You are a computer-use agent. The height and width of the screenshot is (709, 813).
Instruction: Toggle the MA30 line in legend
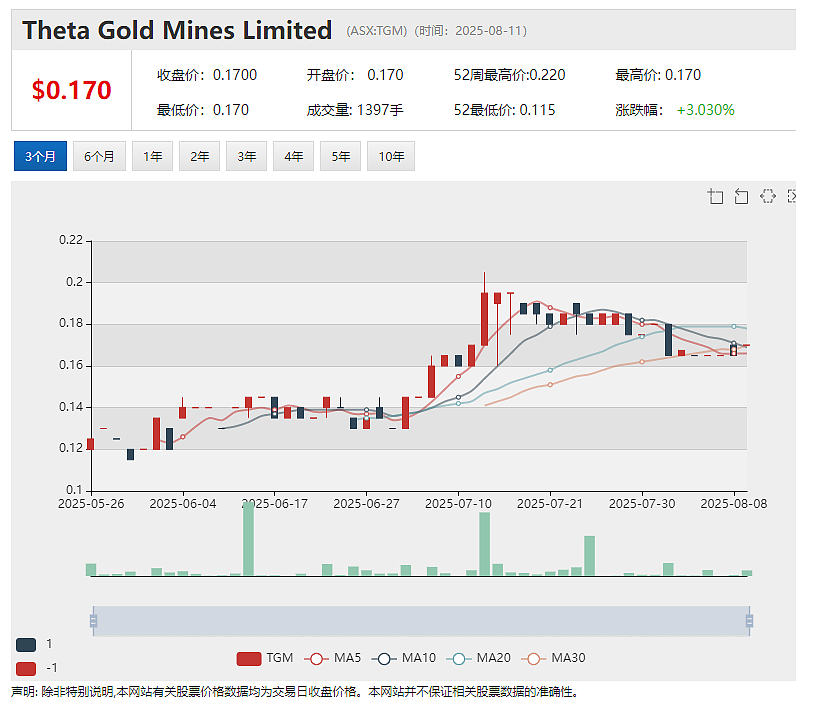(553, 658)
